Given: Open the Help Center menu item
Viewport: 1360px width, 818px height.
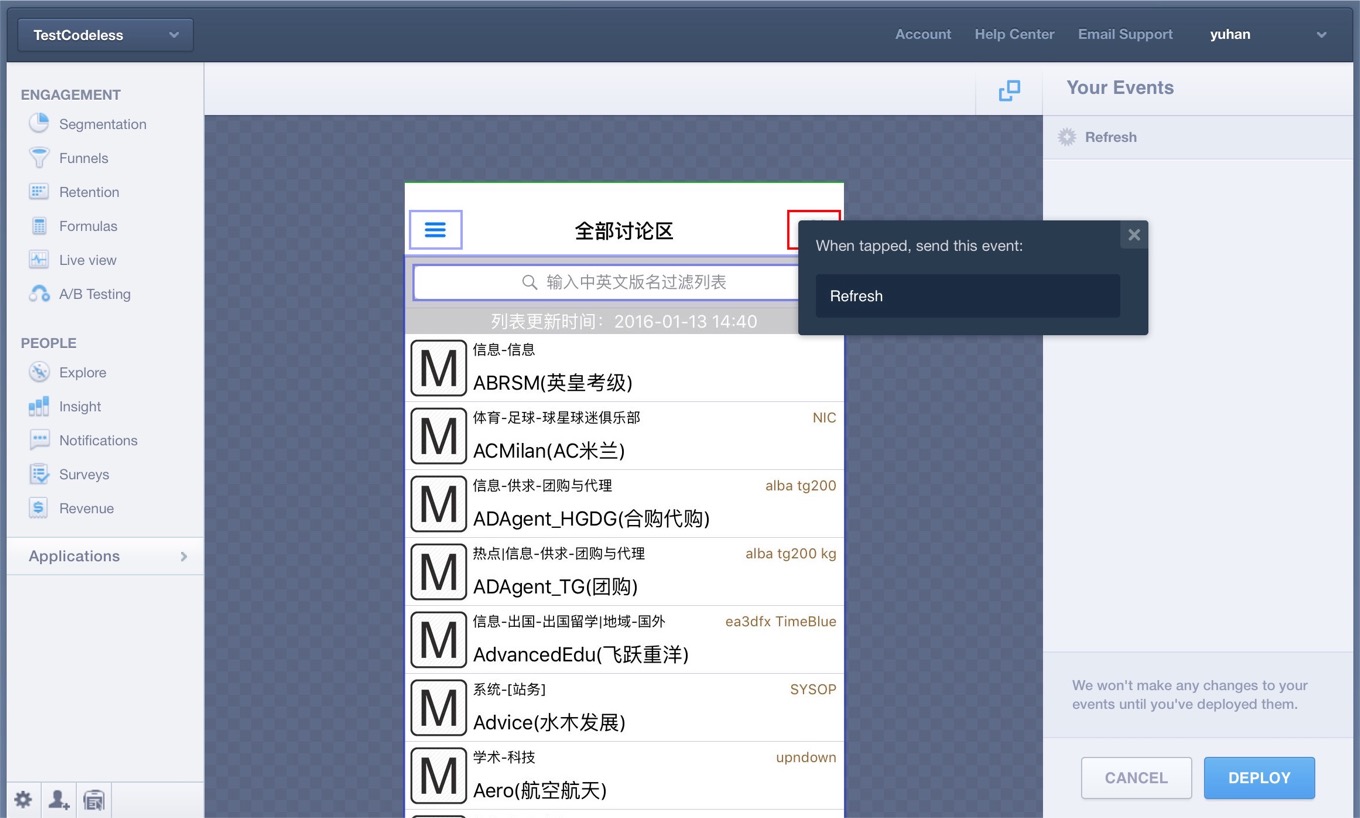Looking at the screenshot, I should [1014, 34].
